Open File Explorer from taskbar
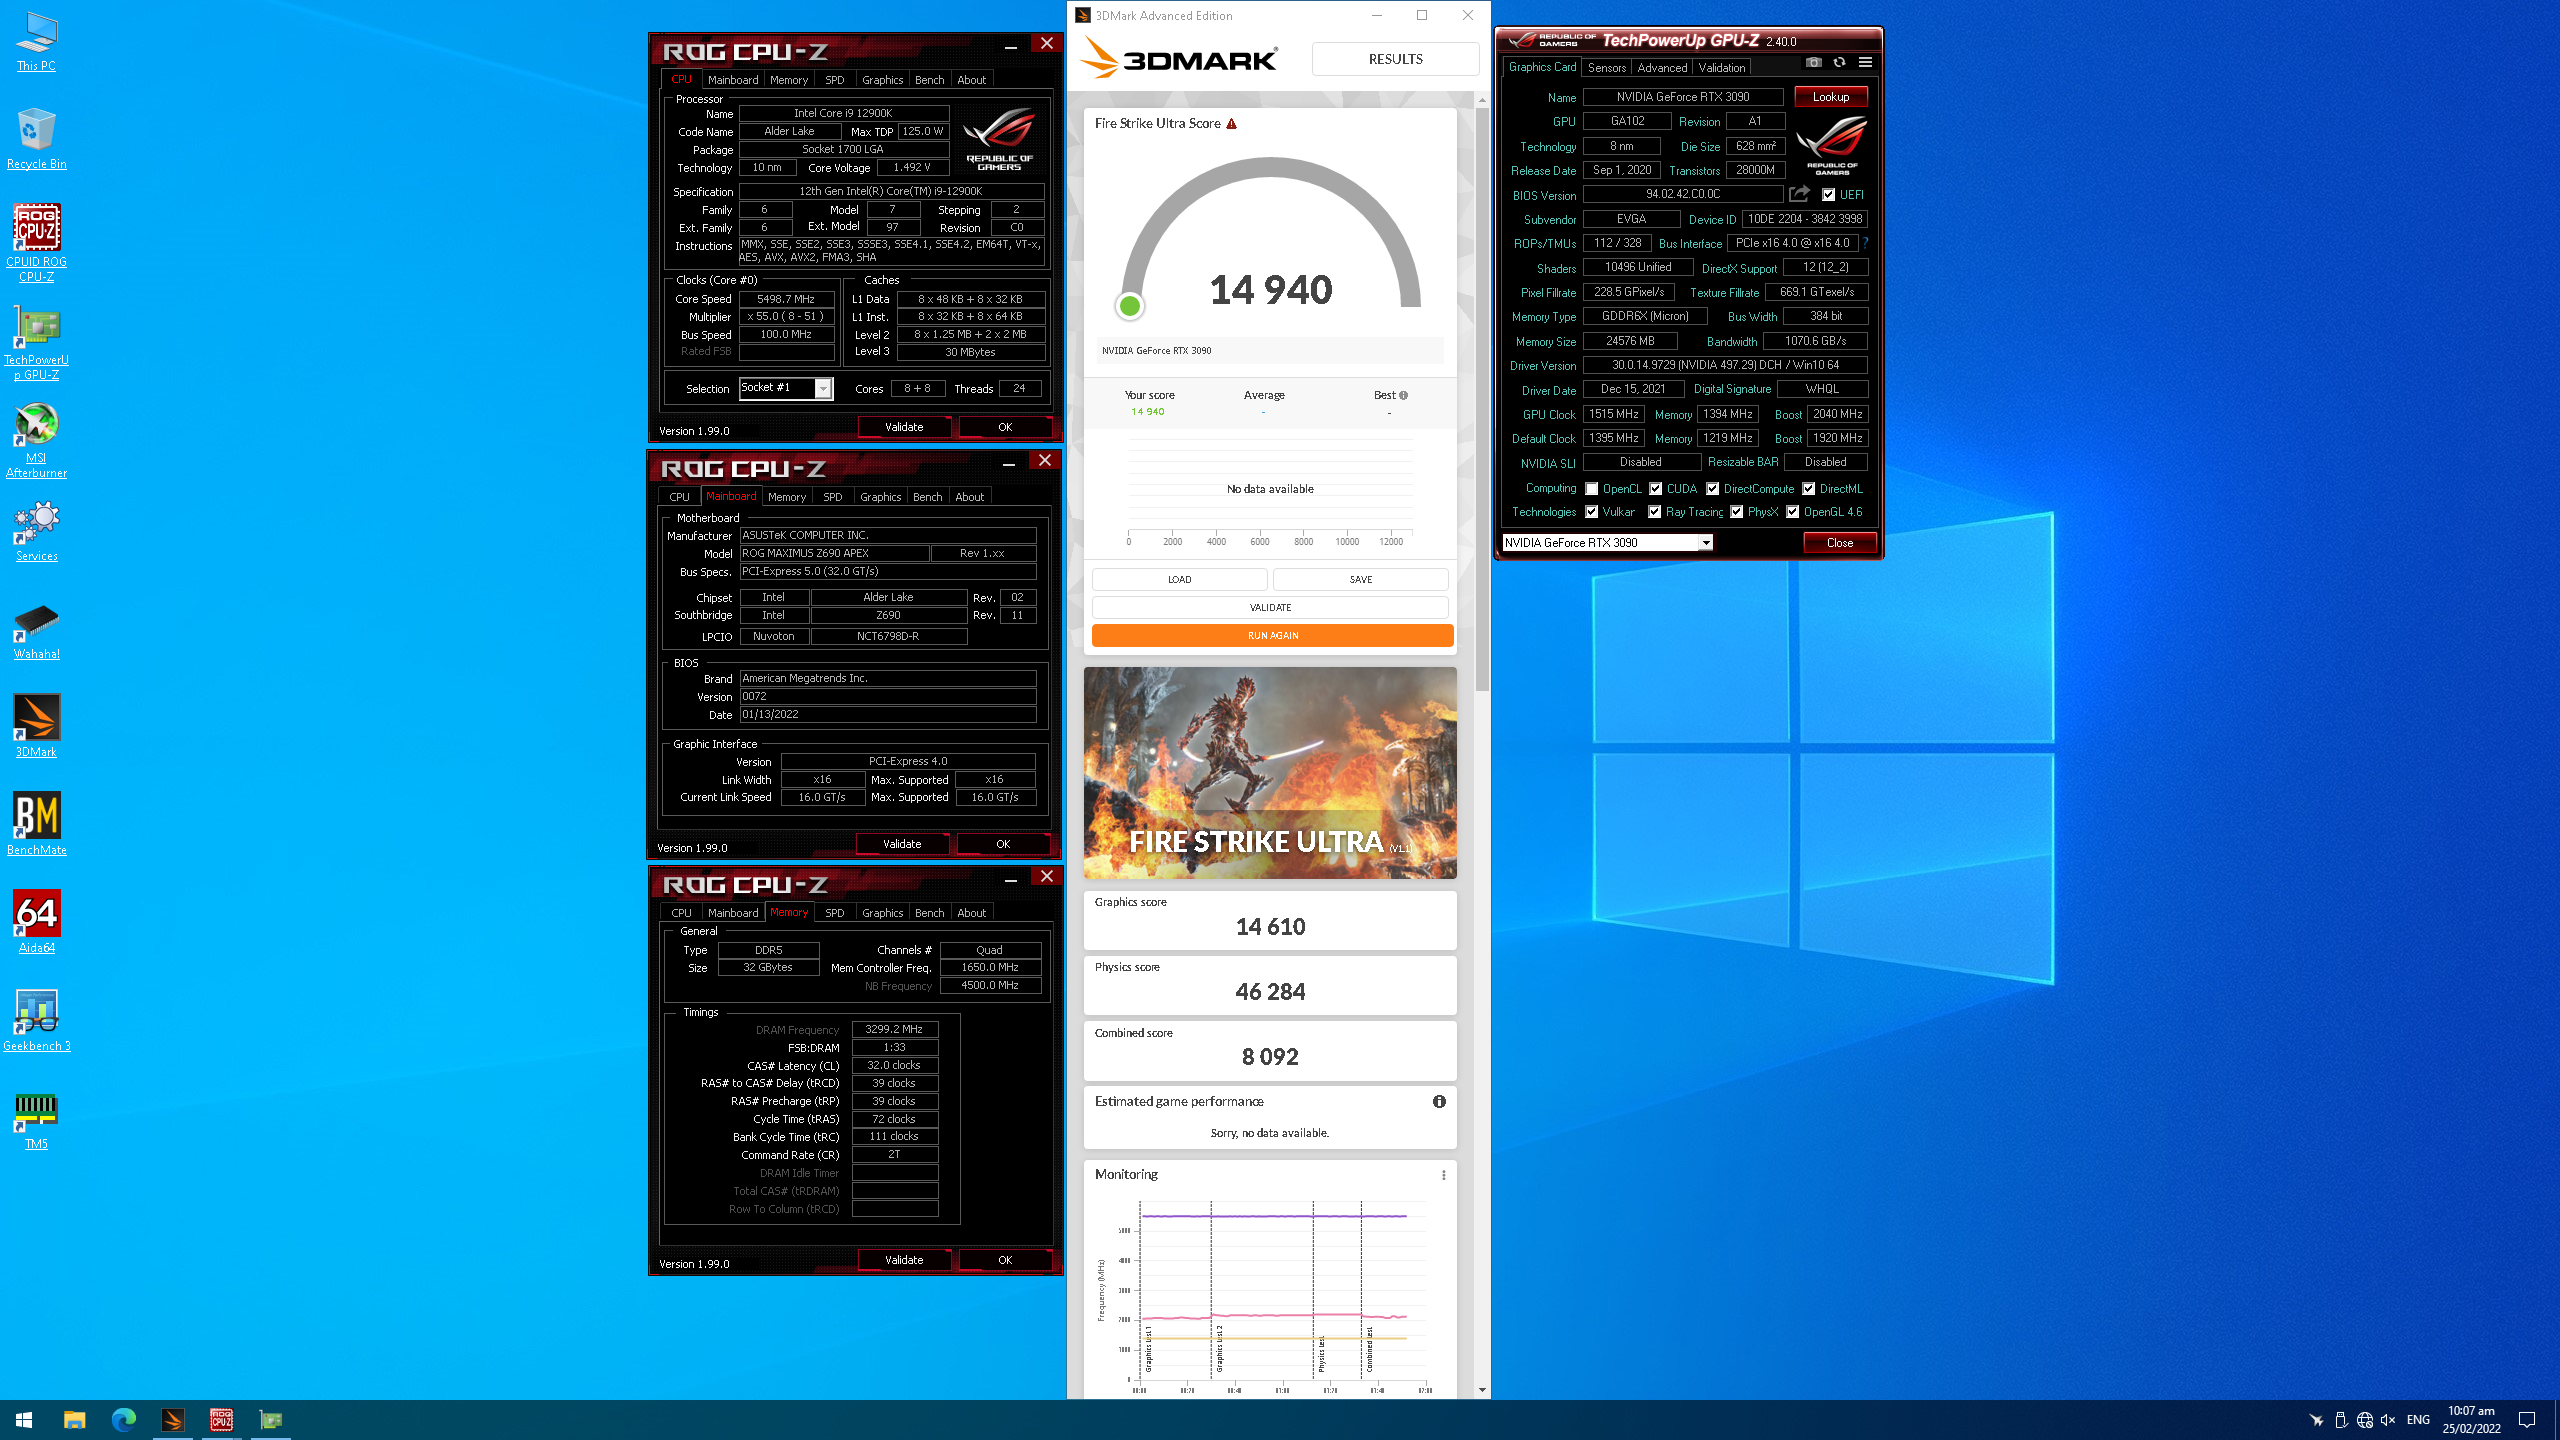Screen dimensions: 2560x1440 click(74, 1420)
